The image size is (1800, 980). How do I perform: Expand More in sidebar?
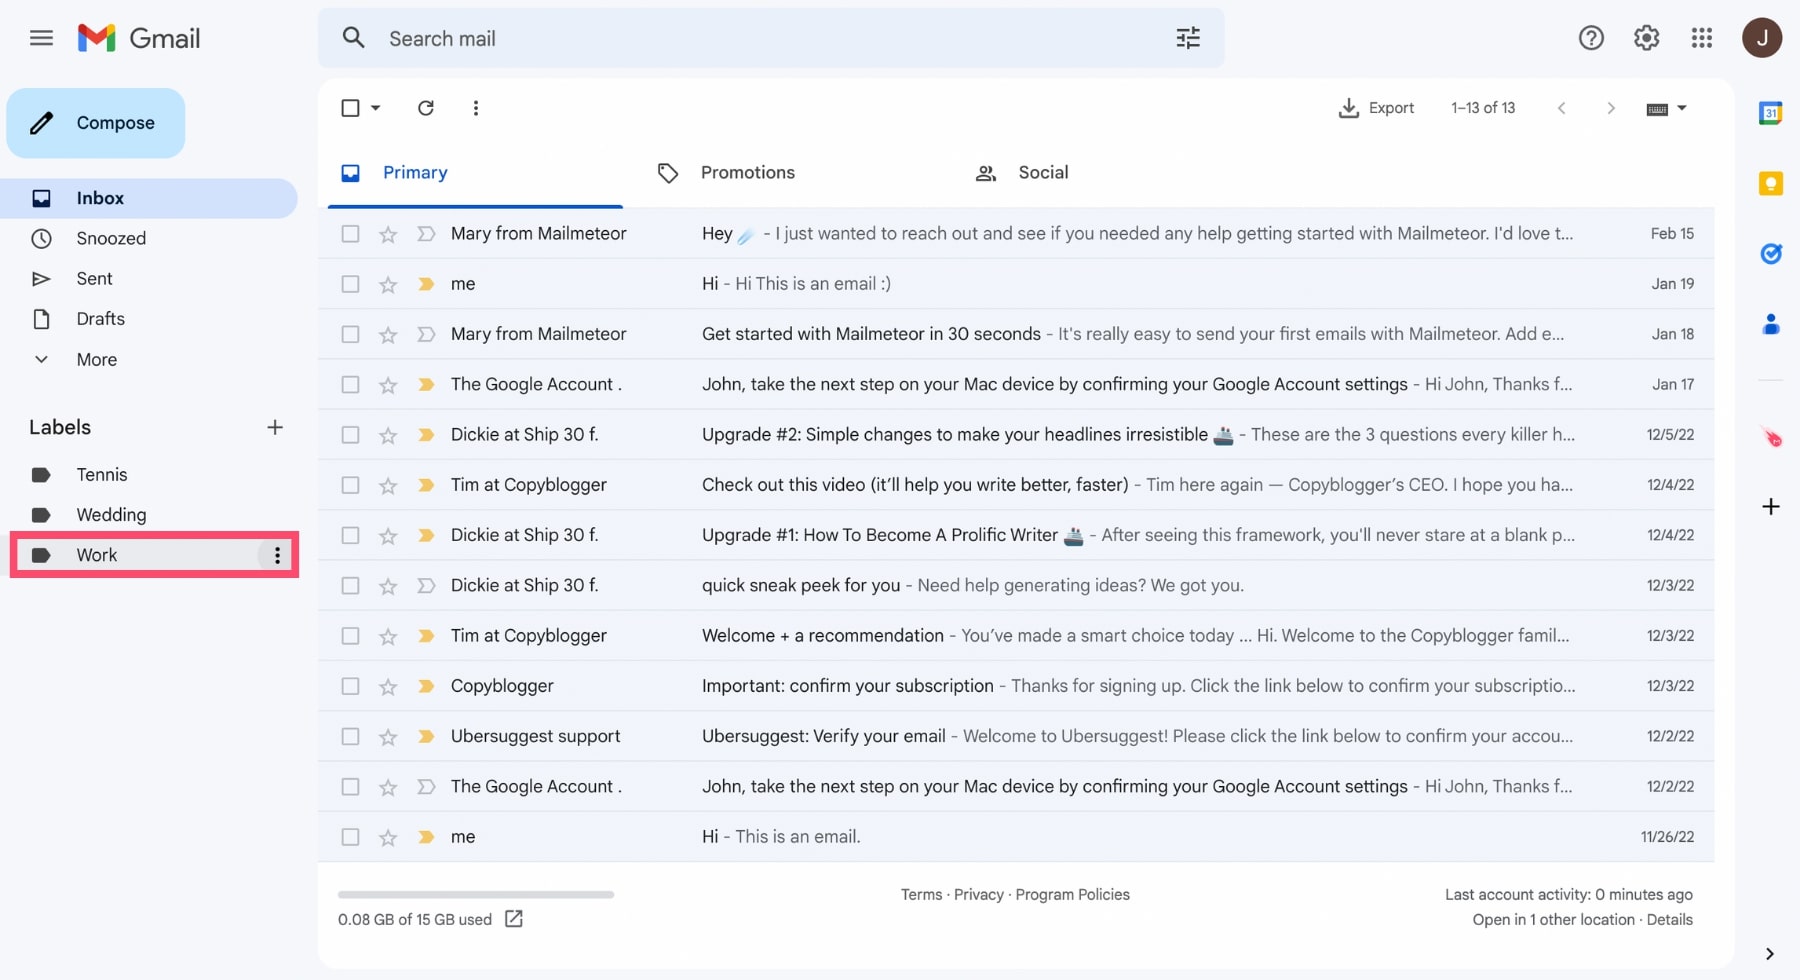coord(97,360)
